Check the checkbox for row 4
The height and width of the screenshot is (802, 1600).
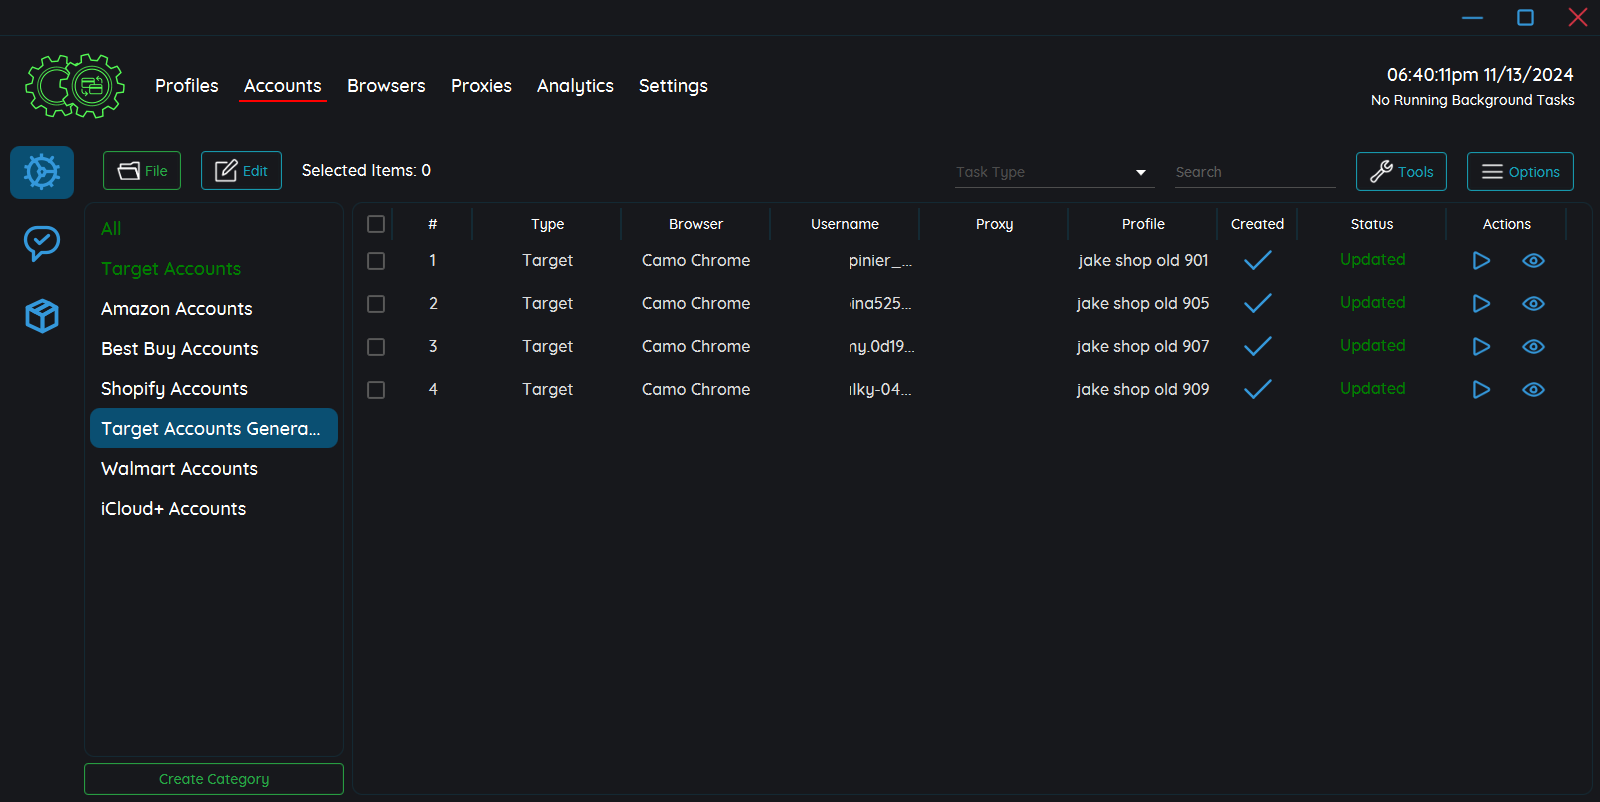(376, 390)
